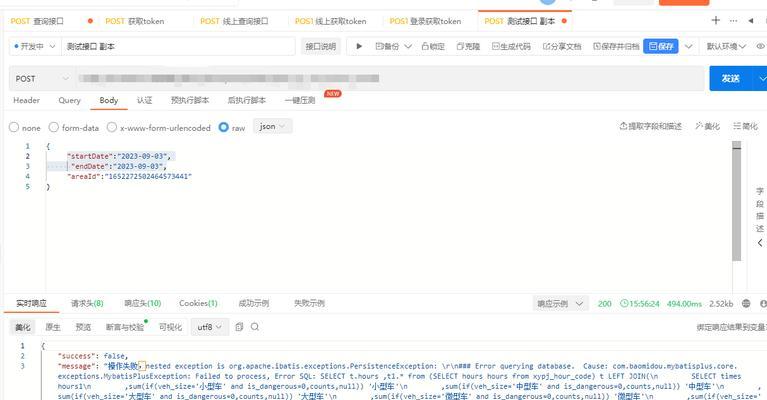Switch to the Query tab
This screenshot has height=400, width=767.
pyautogui.click(x=69, y=100)
